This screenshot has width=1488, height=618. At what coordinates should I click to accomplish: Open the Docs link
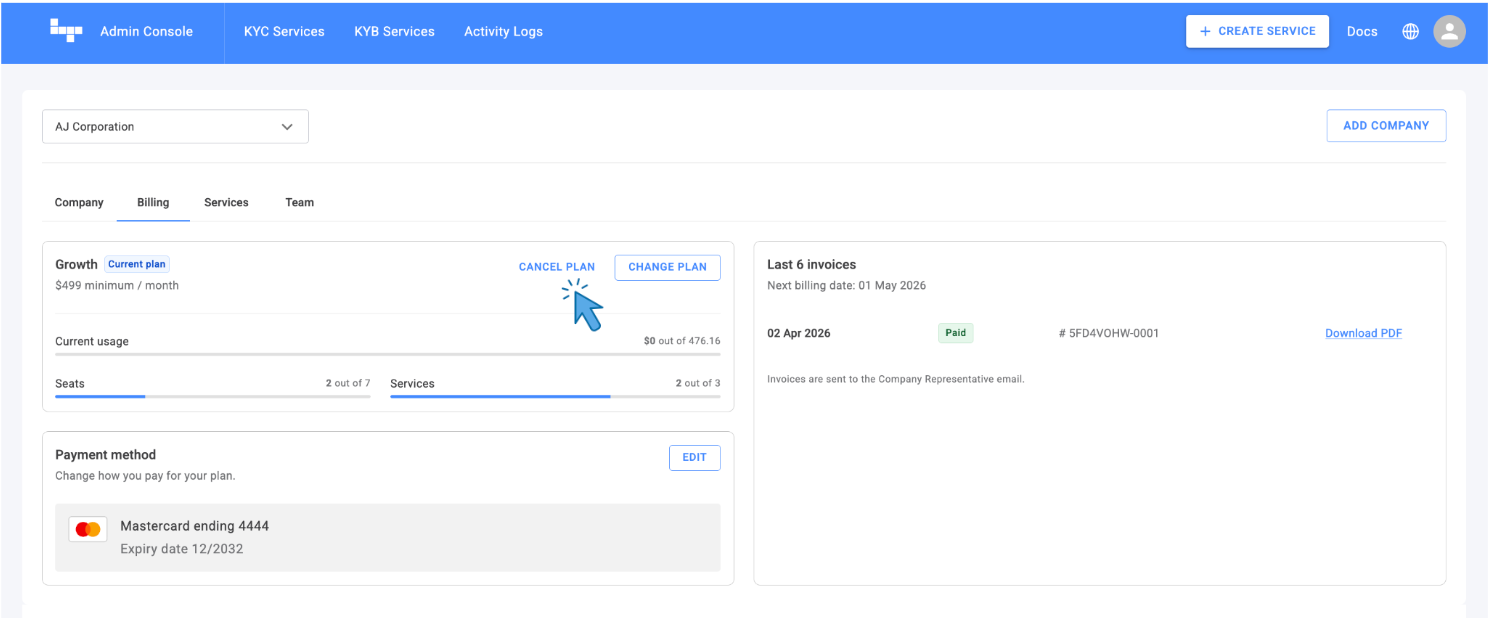pyautogui.click(x=1361, y=31)
